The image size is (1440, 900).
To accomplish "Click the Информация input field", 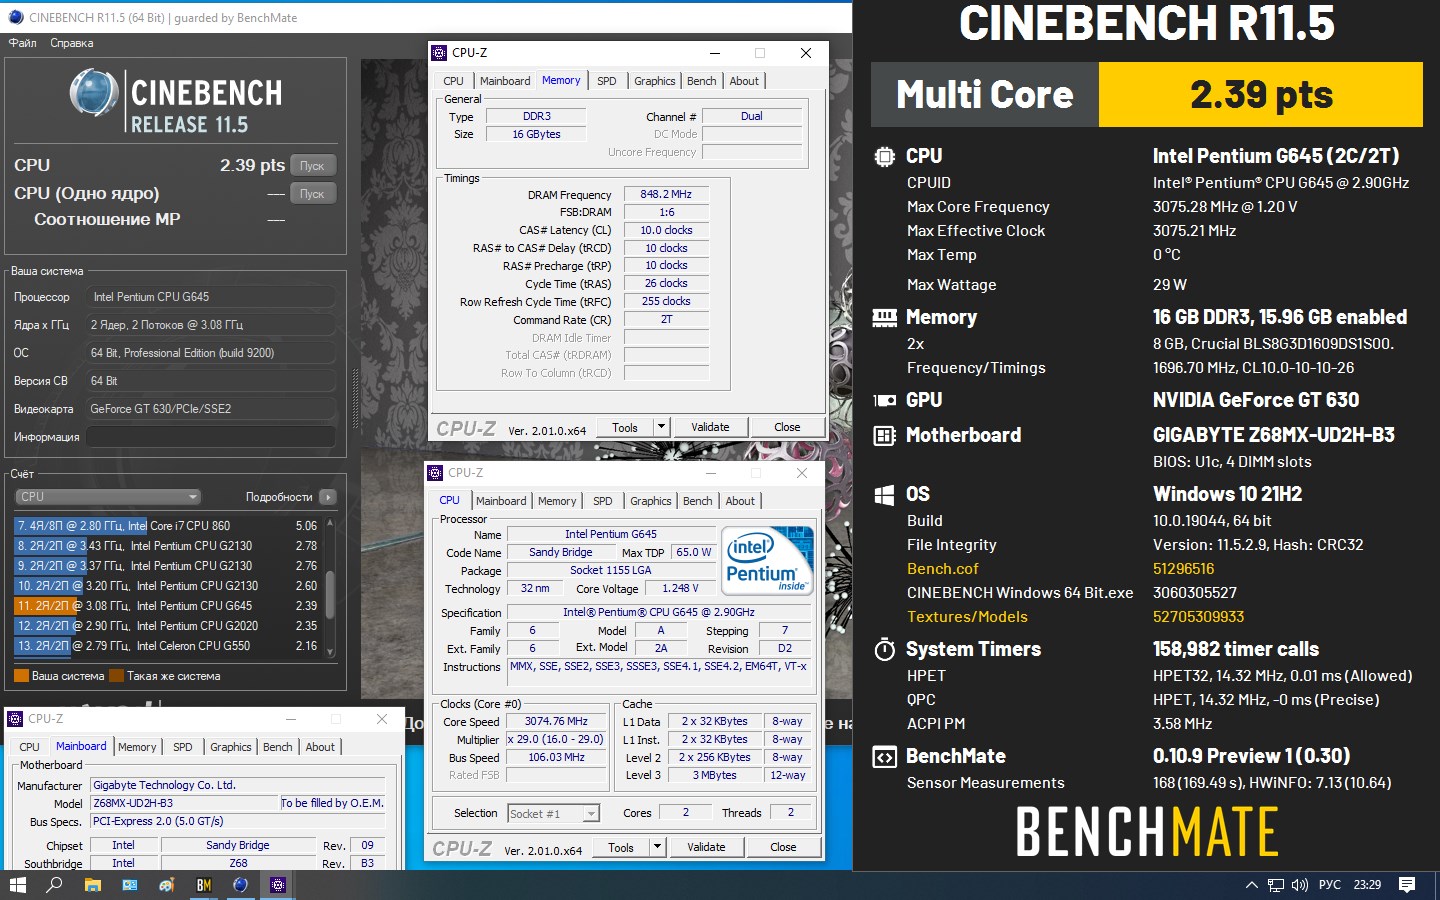I will click(210, 437).
